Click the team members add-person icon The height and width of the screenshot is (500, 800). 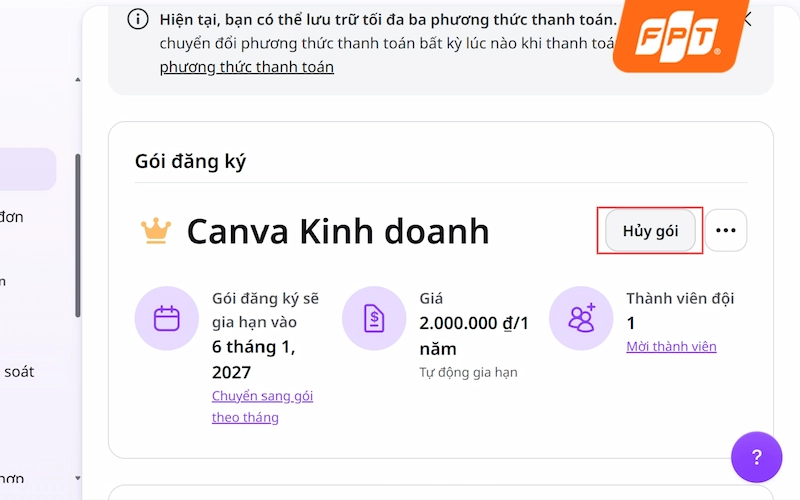(x=581, y=318)
